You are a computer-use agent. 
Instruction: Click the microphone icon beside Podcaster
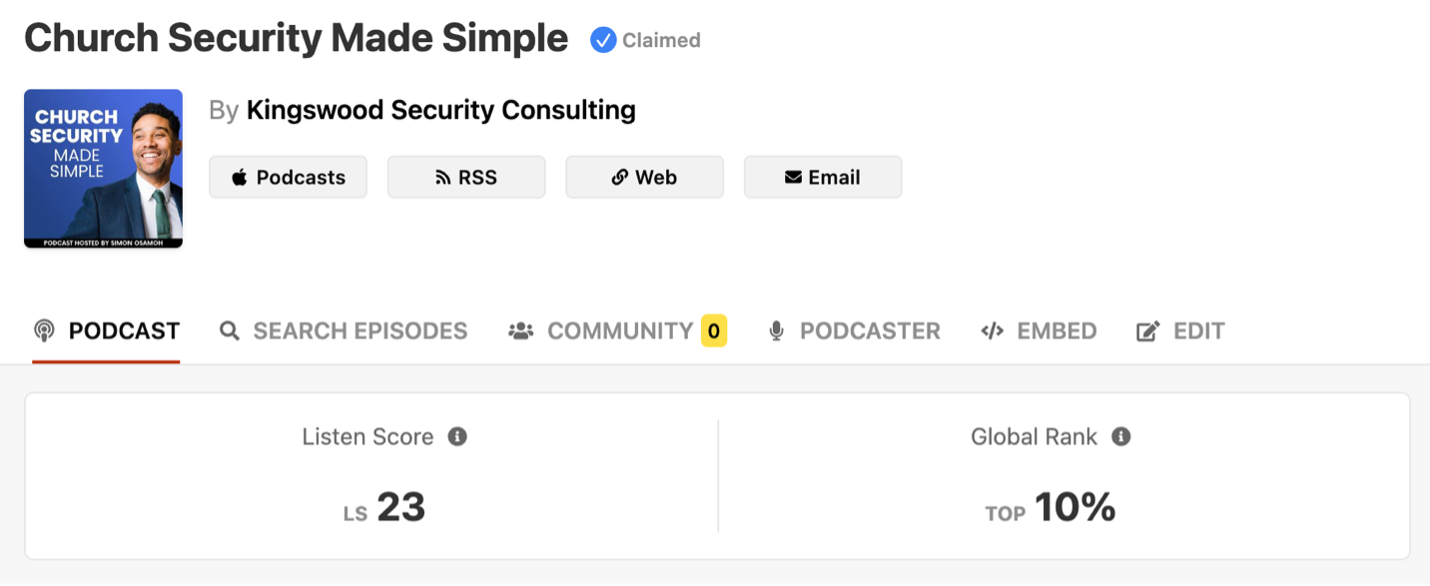coord(776,331)
